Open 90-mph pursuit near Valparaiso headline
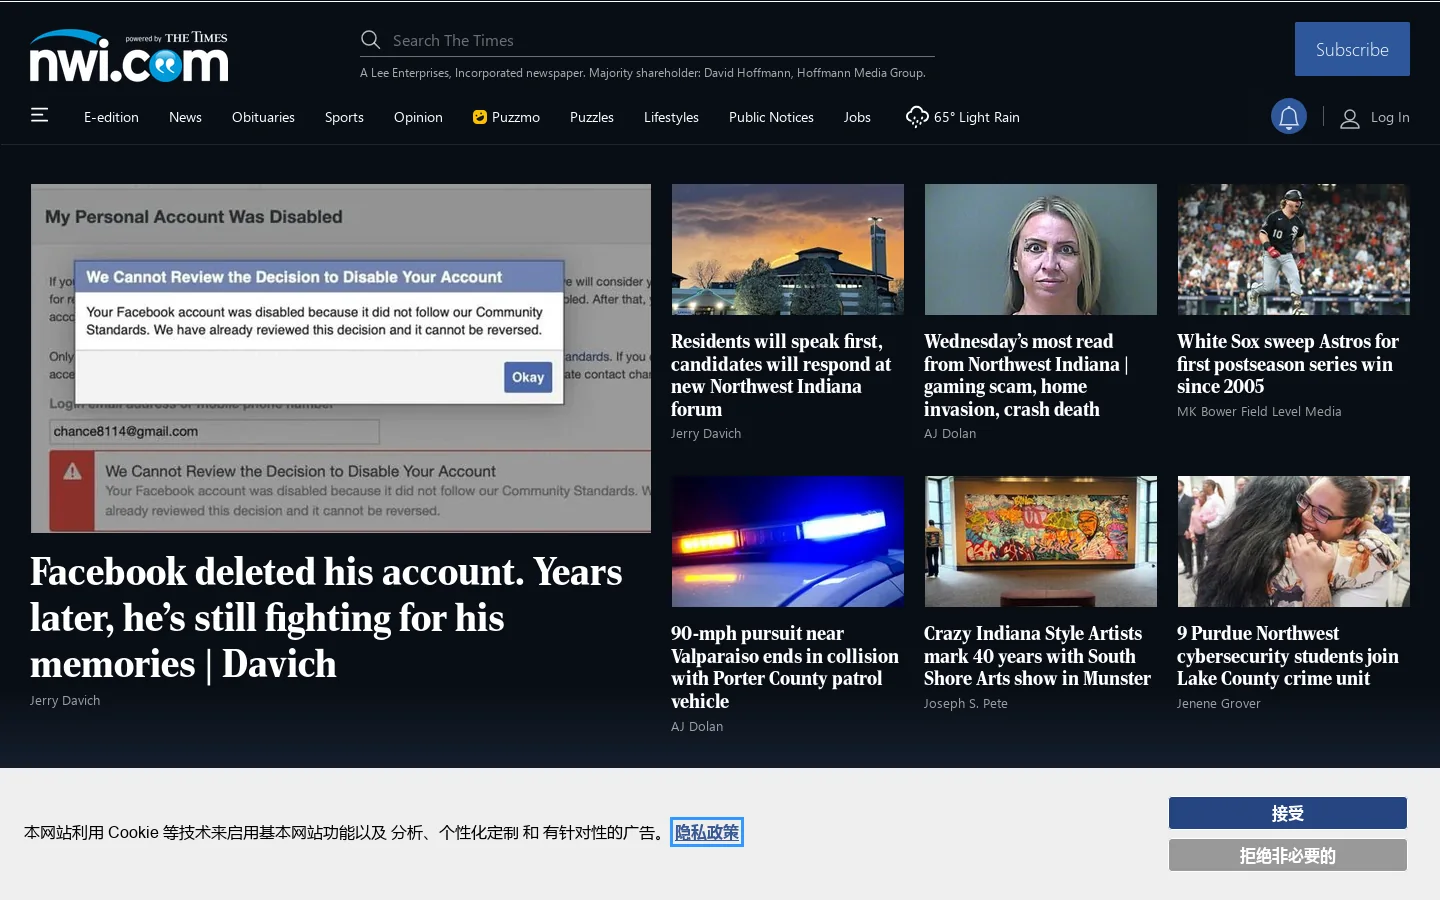Viewport: 1440px width, 900px height. (785, 667)
